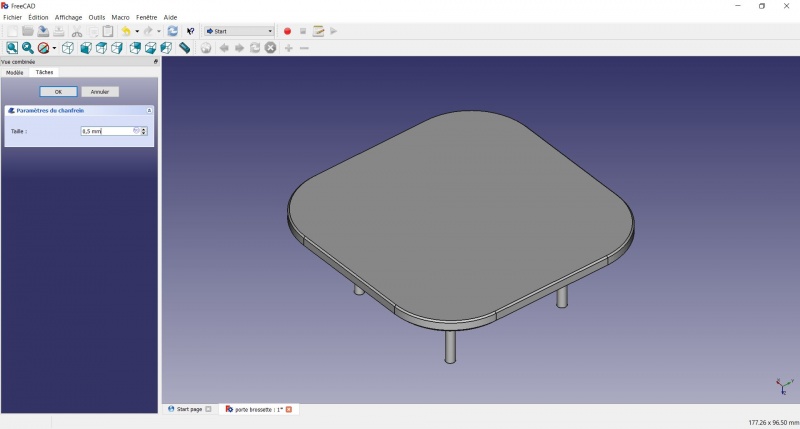Screen dimensions: 800x429
Task: Click the refresh recompute icon
Action: coord(172,31)
